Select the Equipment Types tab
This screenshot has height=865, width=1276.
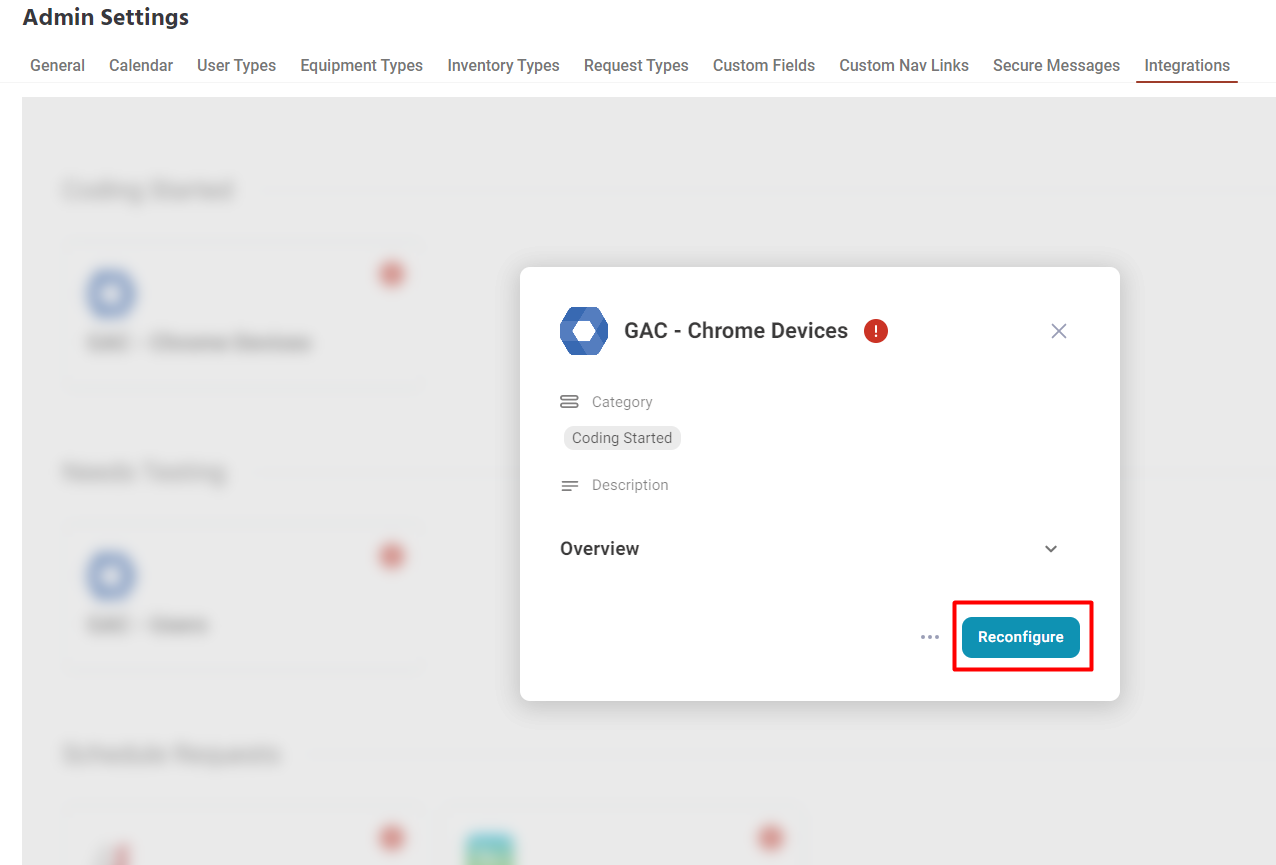[361, 65]
